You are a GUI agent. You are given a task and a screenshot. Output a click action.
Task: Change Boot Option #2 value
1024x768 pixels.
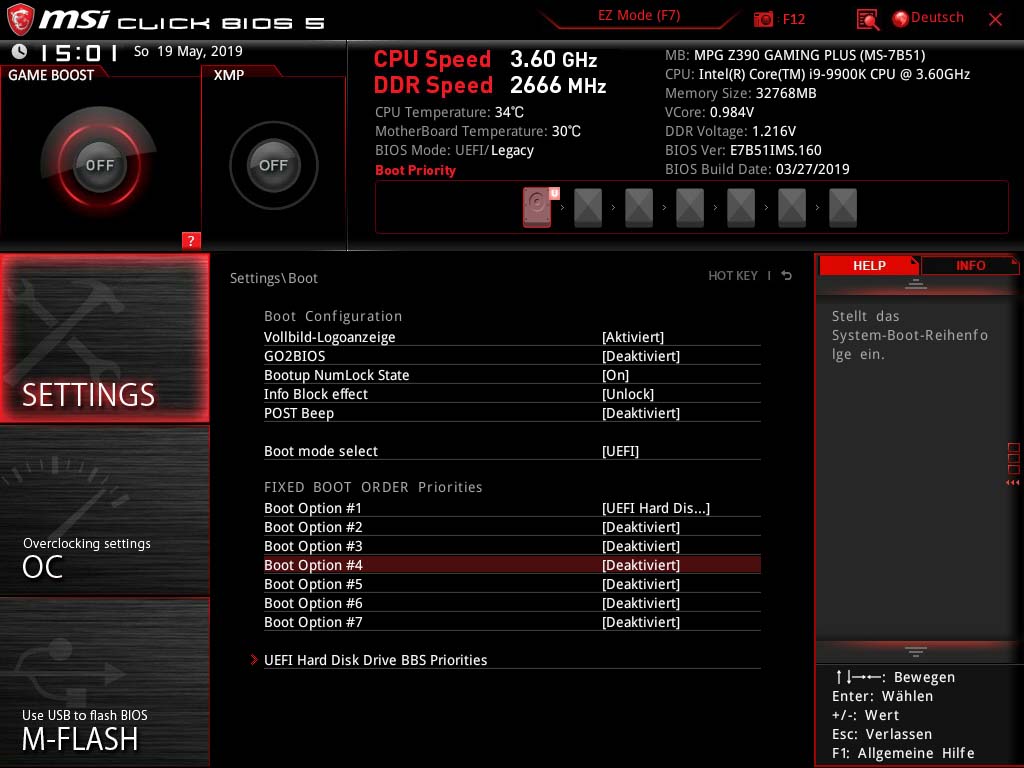[x=641, y=527]
